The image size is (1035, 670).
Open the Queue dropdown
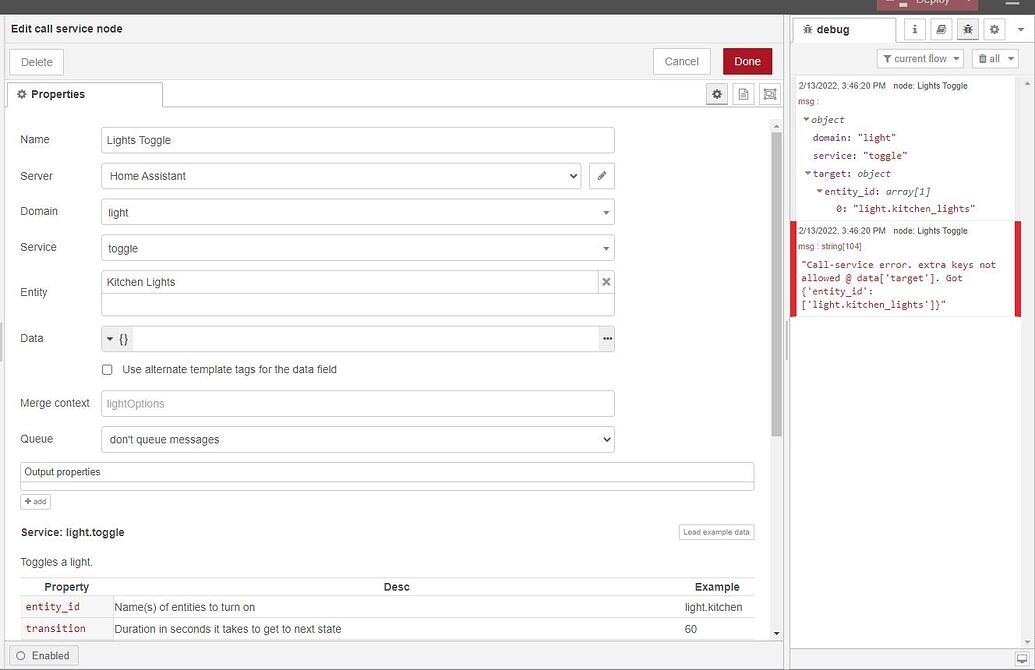(357, 438)
